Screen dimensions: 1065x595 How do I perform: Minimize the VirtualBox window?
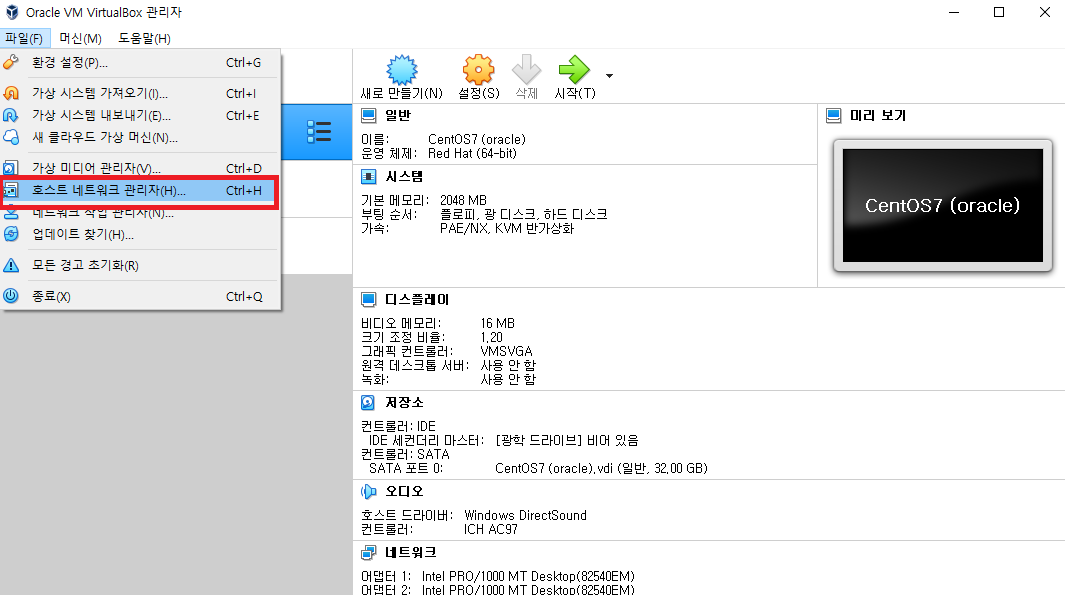coord(954,12)
